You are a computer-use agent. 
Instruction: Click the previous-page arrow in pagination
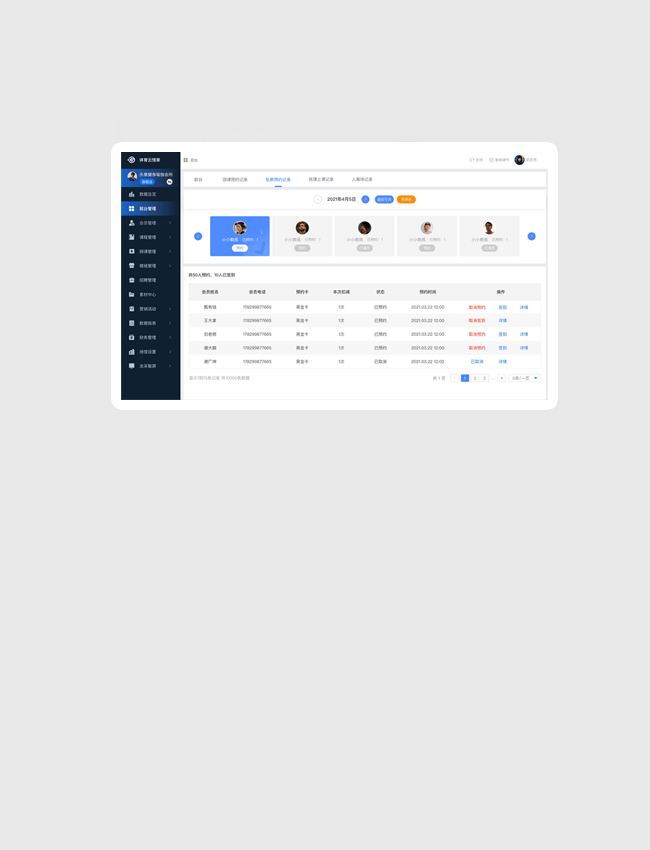click(455, 378)
